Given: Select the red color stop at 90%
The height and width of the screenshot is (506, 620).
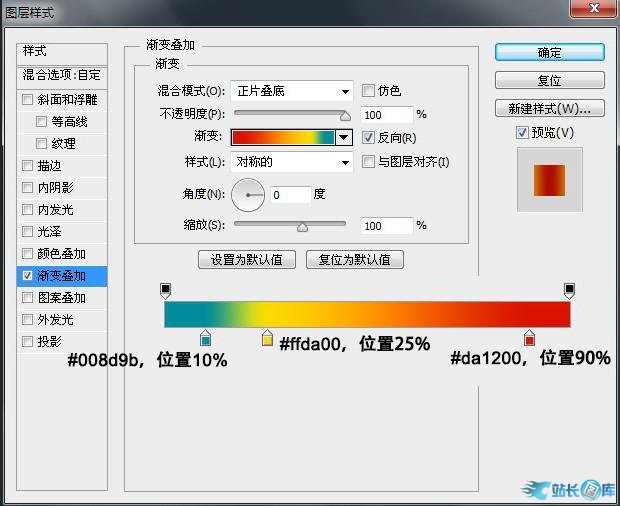Looking at the screenshot, I should click(x=530, y=340).
